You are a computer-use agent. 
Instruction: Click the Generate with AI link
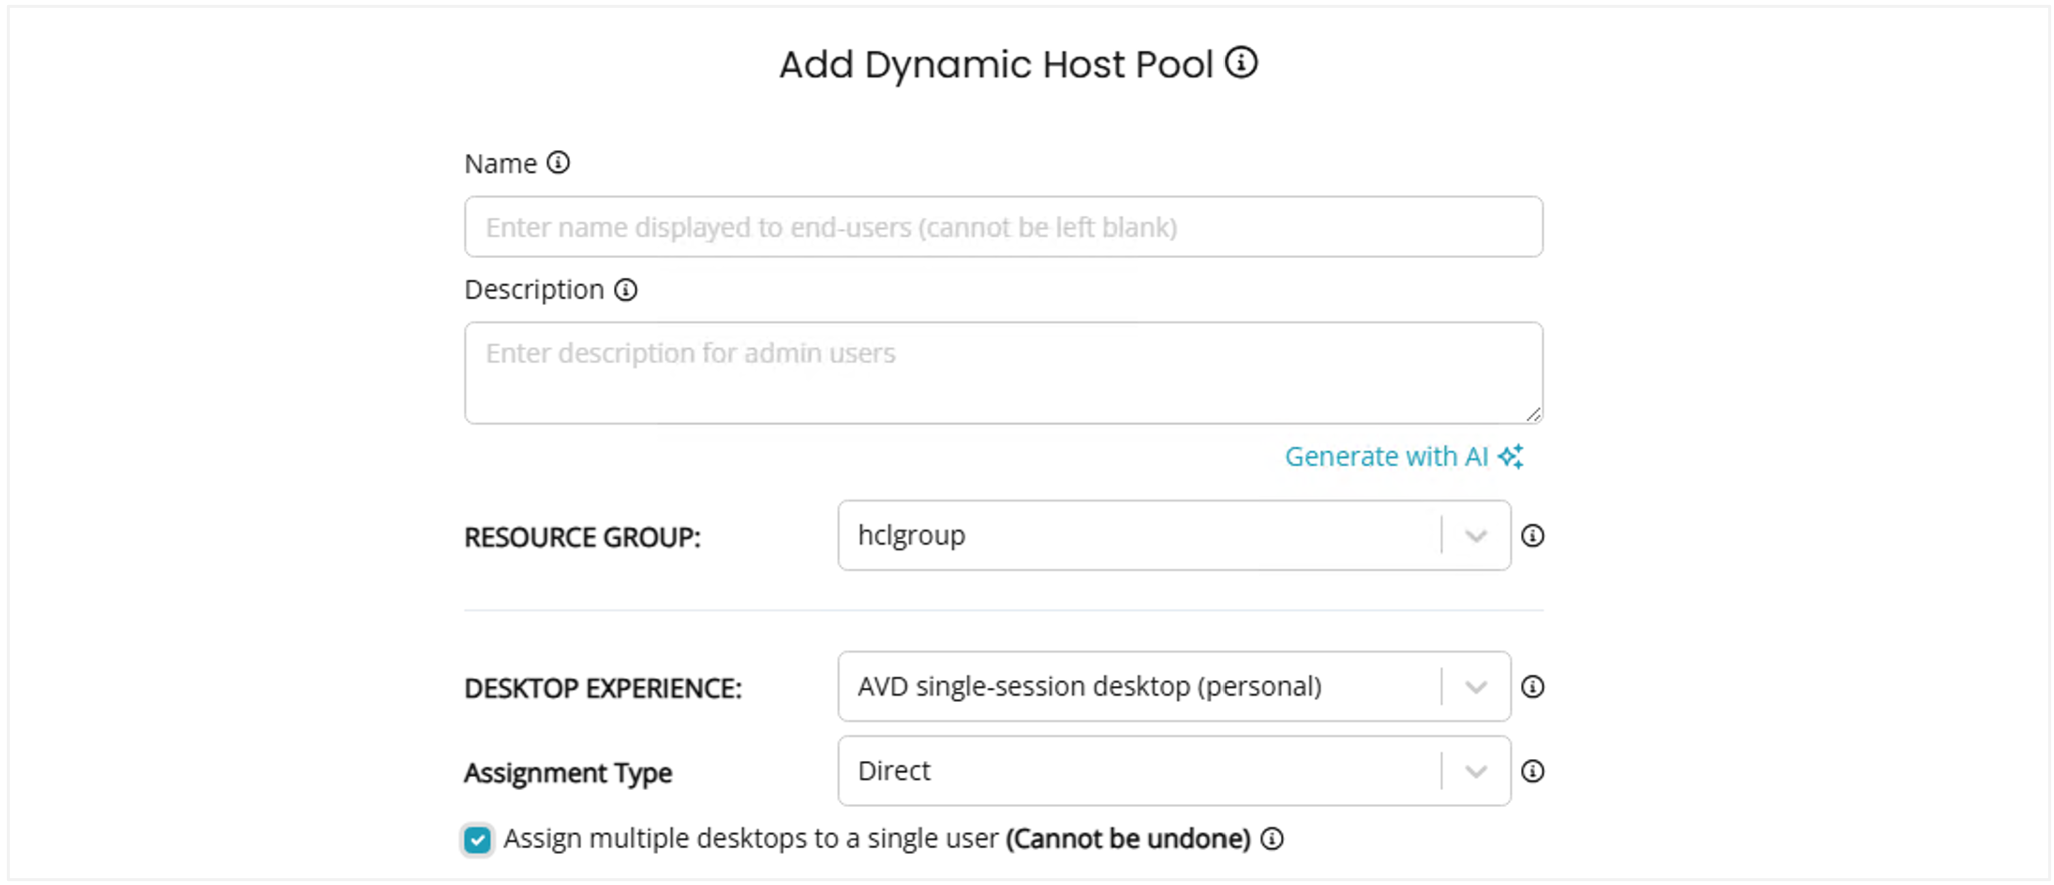(1386, 457)
